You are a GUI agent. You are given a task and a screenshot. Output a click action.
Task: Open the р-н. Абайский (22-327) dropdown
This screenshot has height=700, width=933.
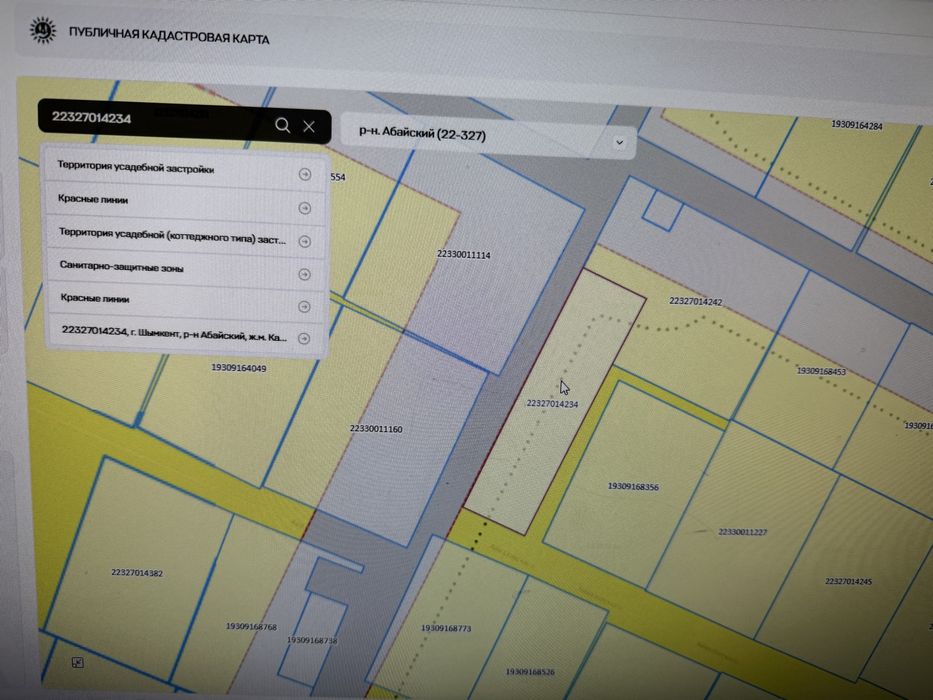pos(488,137)
